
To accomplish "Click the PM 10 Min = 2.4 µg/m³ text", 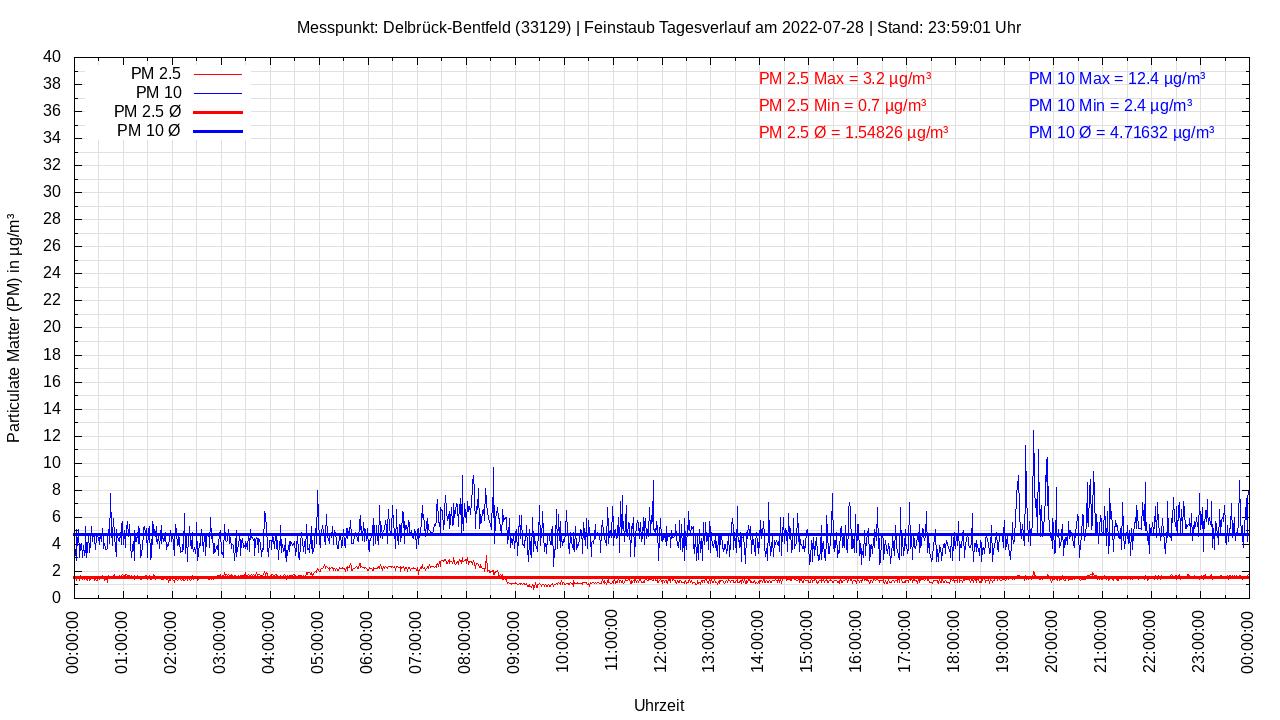I will (1110, 105).
